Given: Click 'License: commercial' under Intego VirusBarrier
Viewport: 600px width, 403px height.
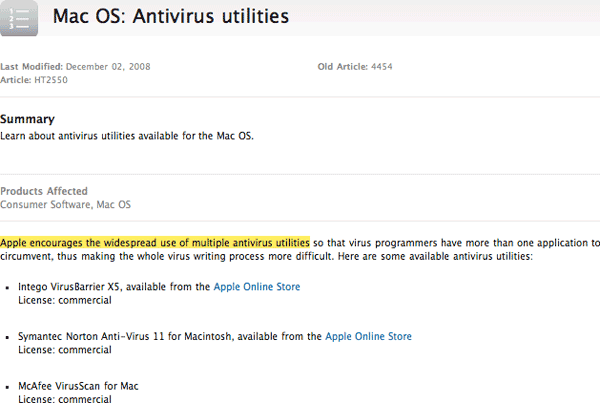Looking at the screenshot, I should pos(60,300).
